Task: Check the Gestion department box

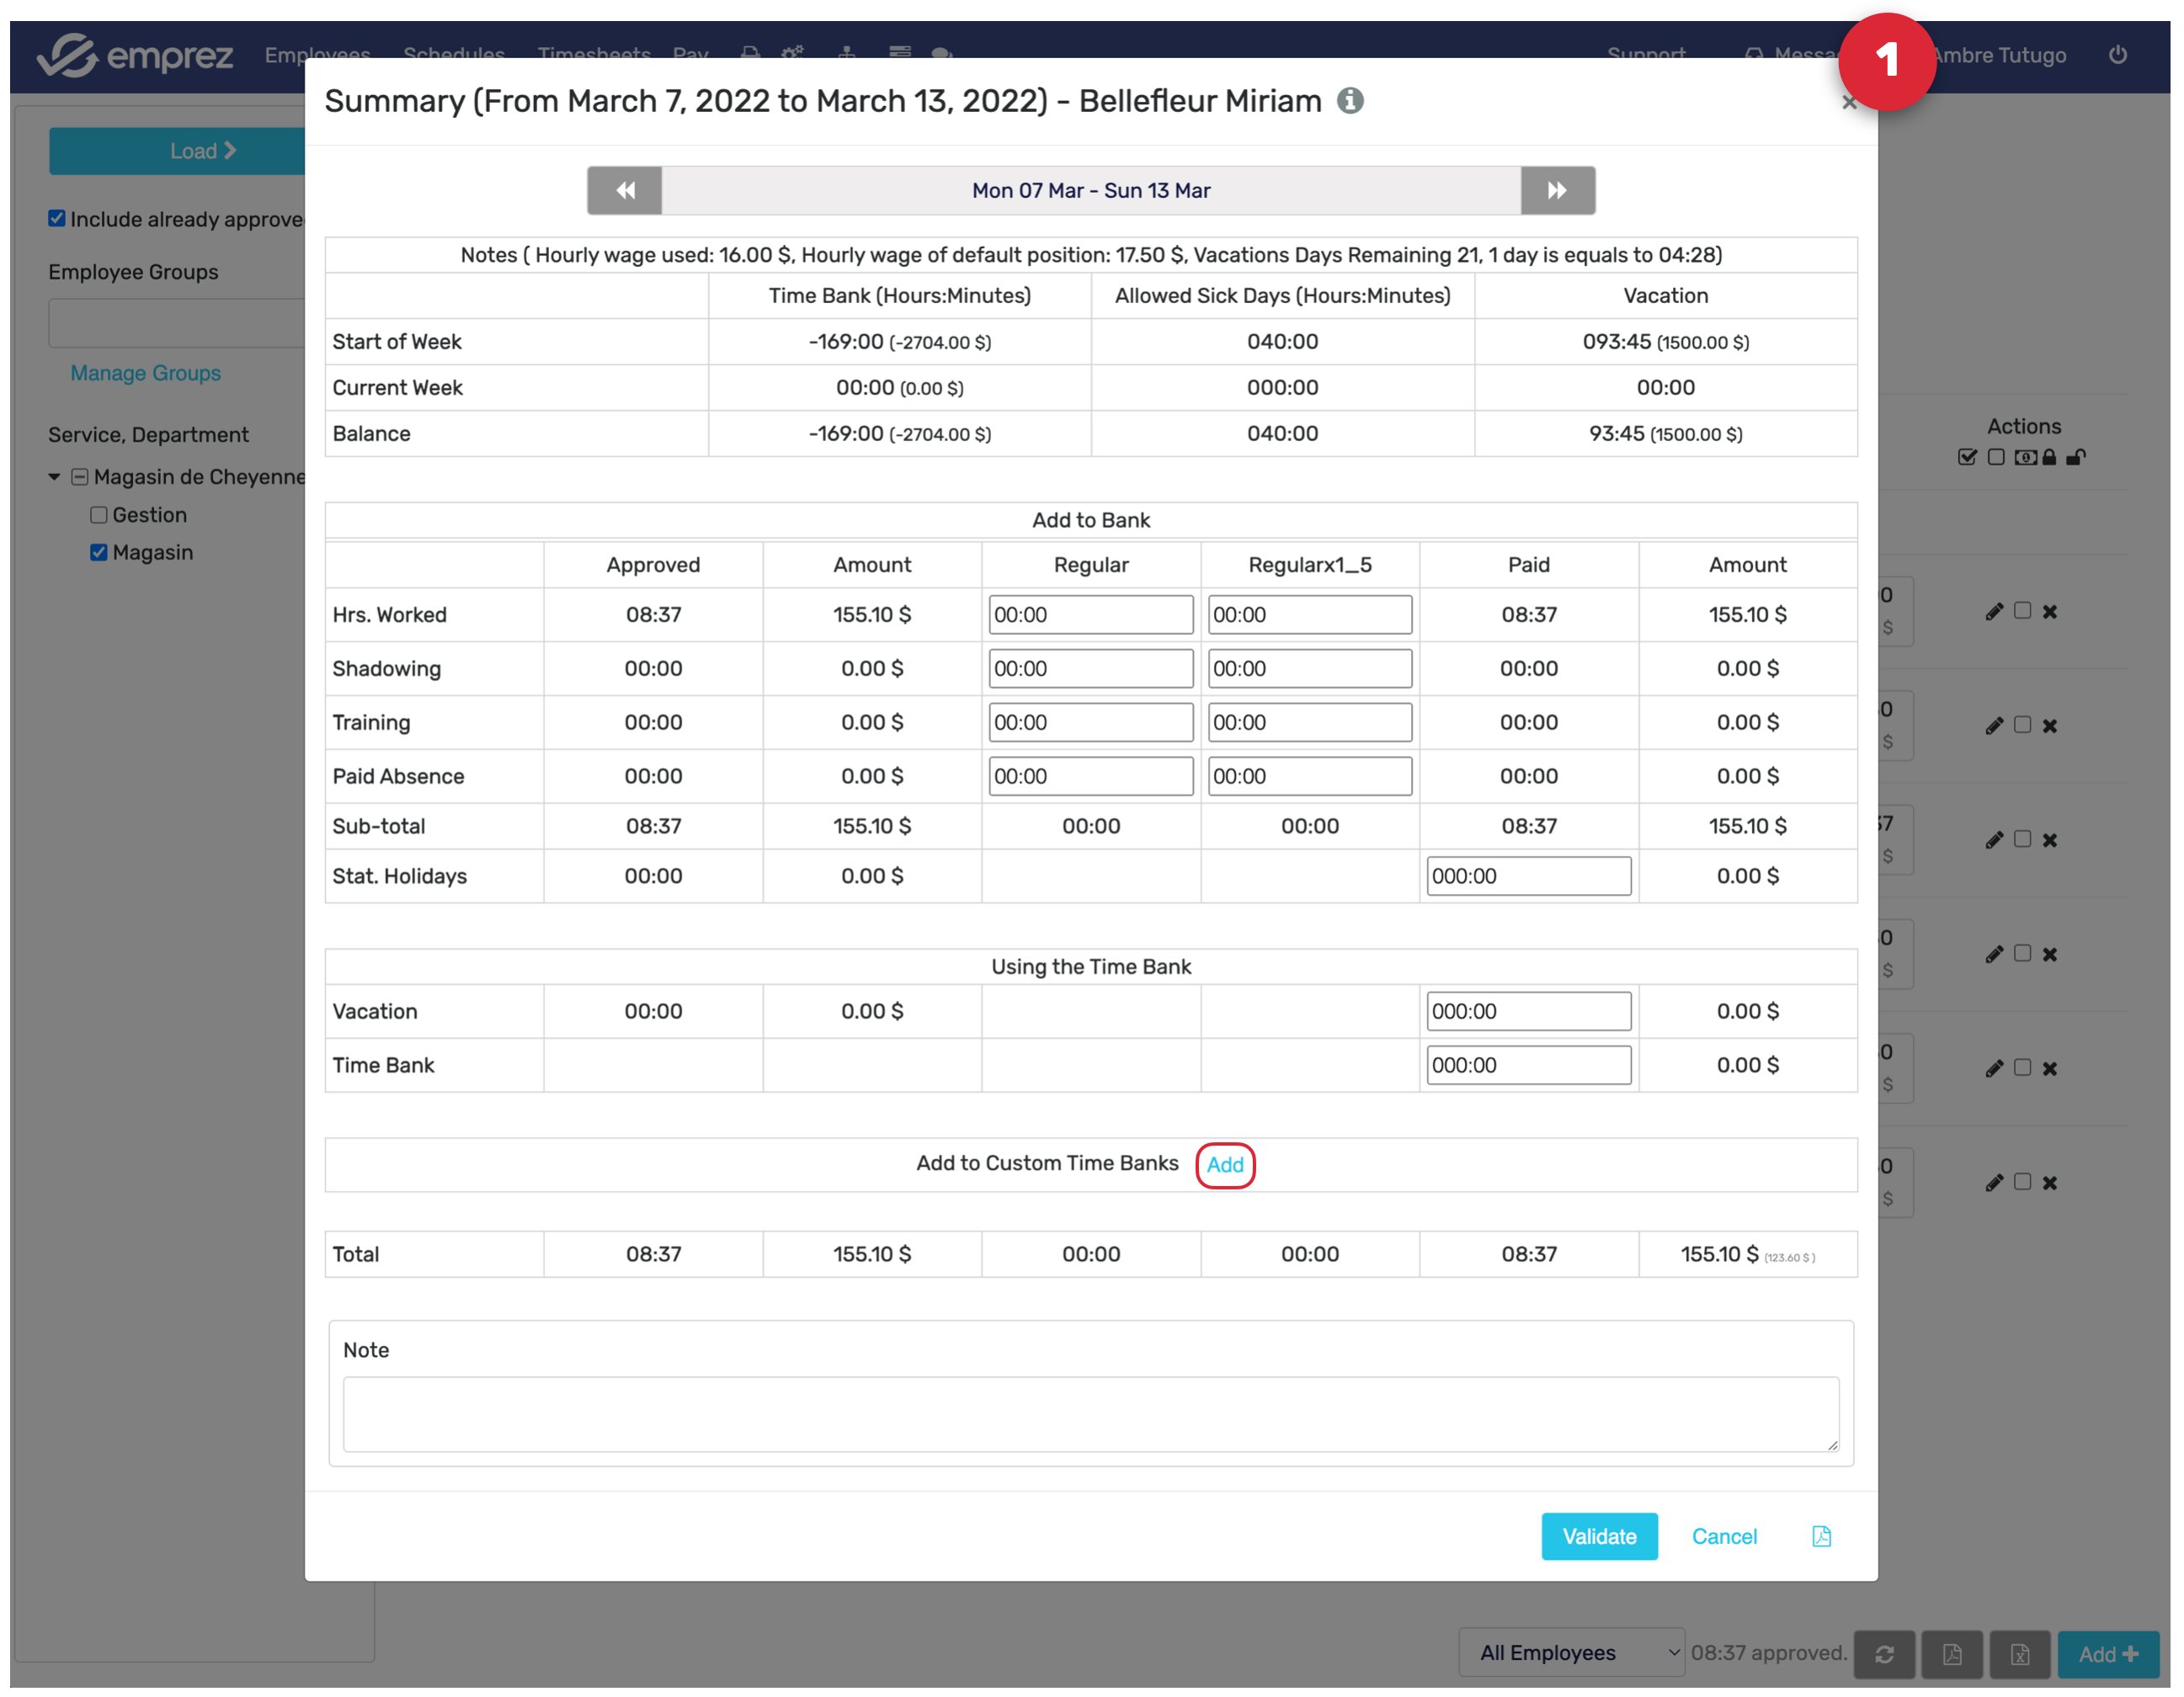Action: point(99,515)
